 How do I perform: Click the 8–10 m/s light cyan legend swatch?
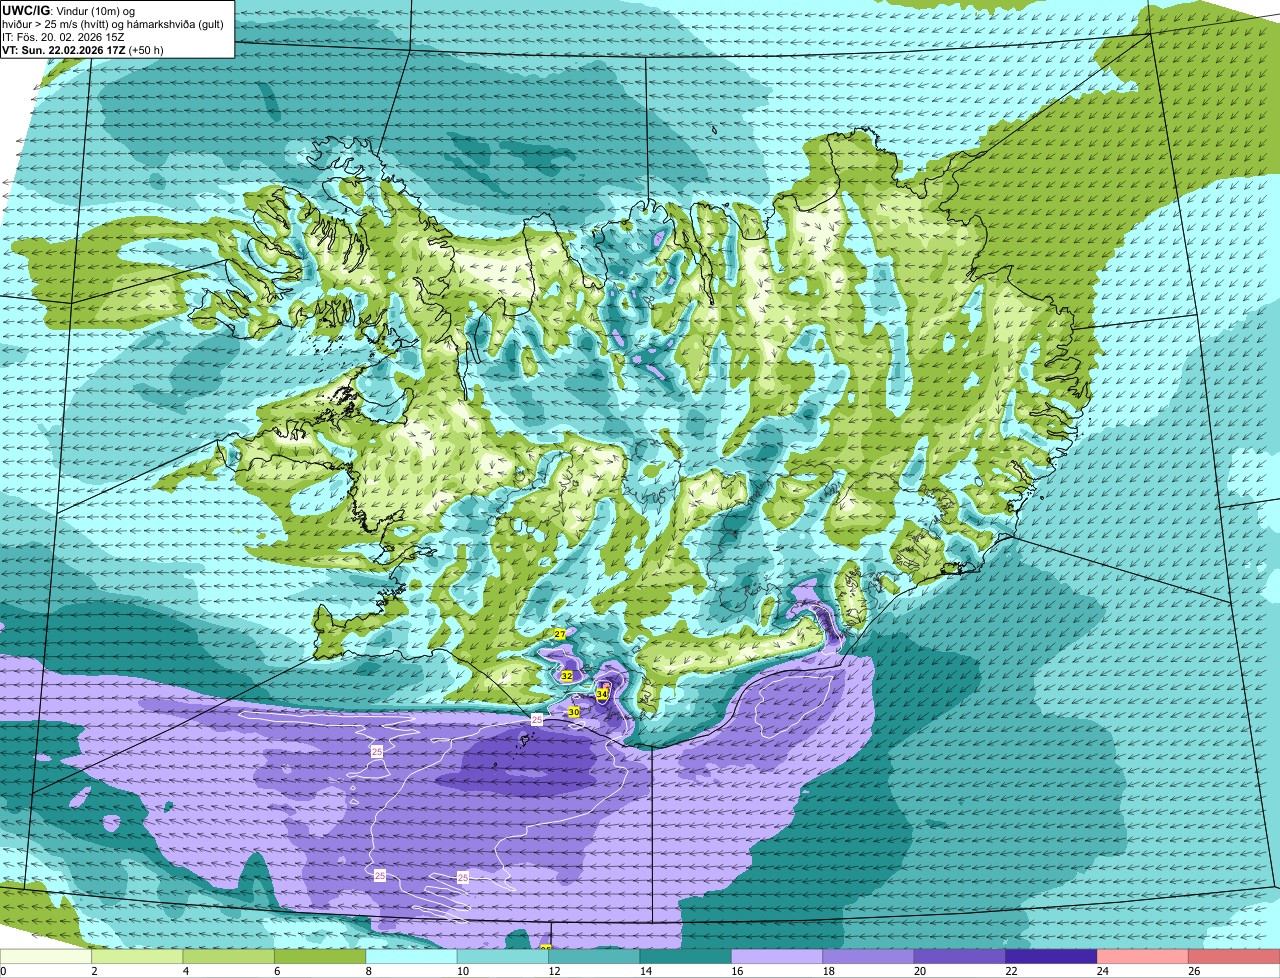[x=412, y=957]
